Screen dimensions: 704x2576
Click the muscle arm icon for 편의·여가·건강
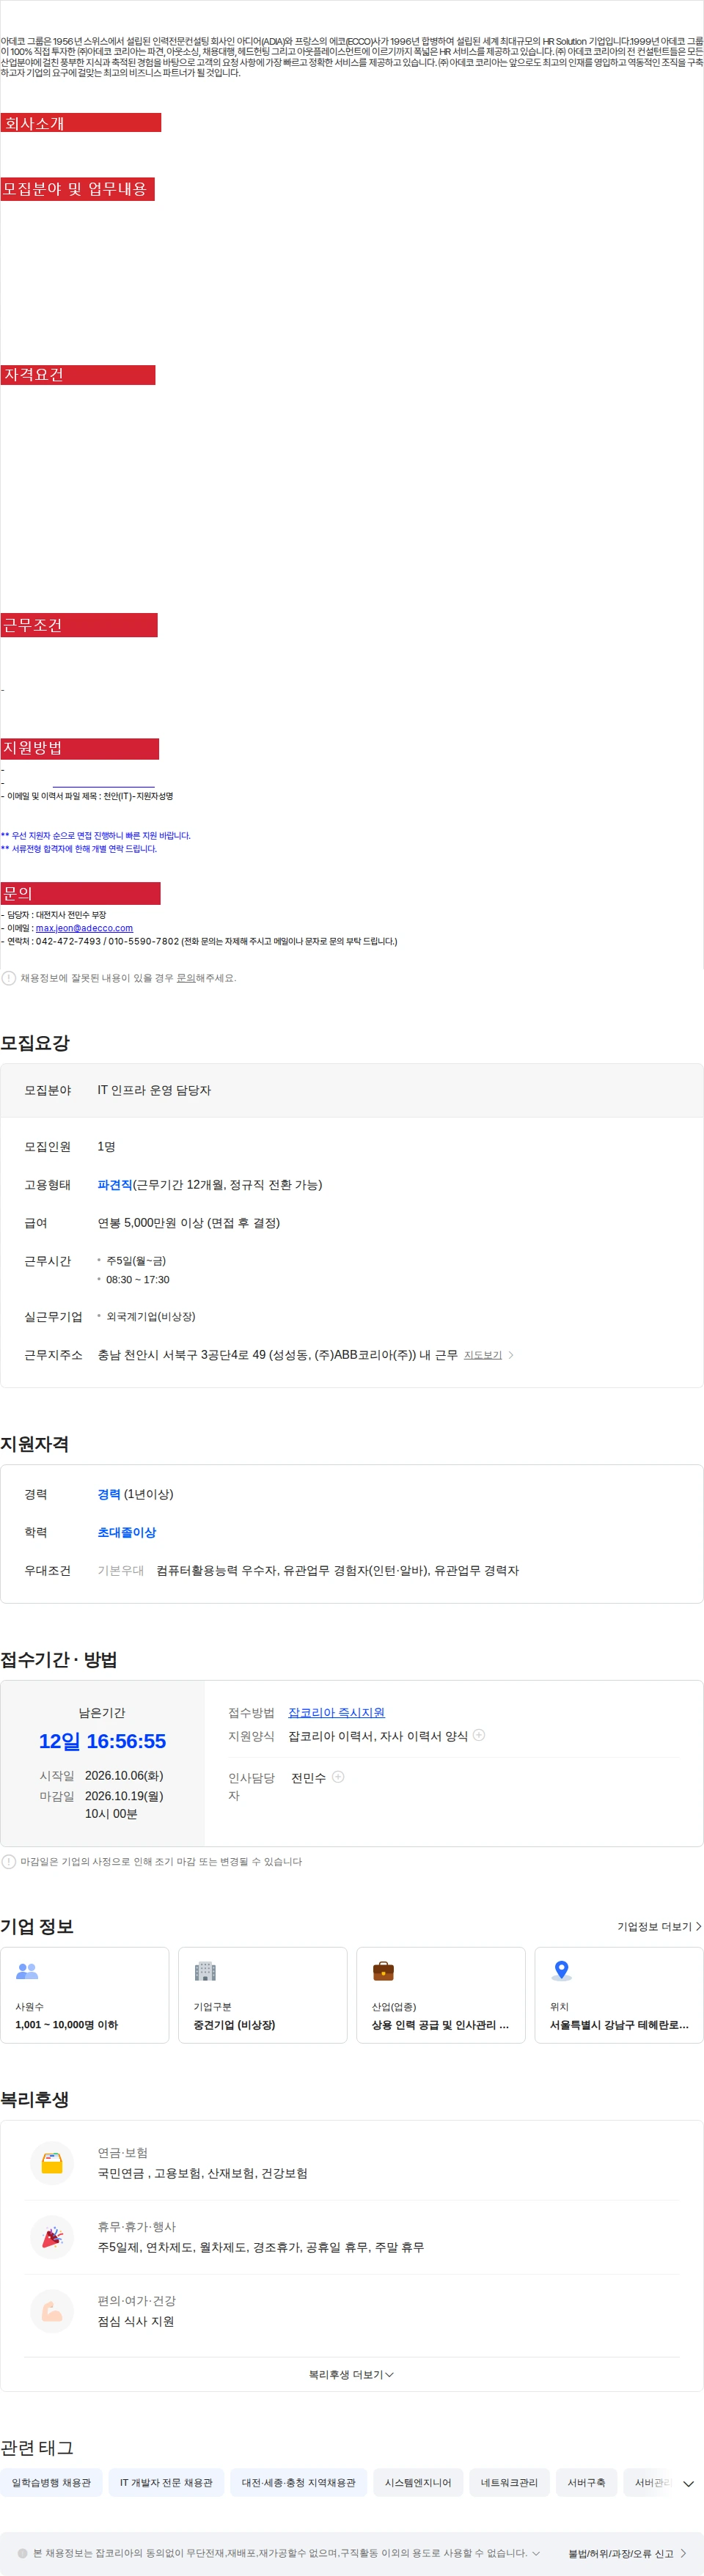click(52, 2312)
